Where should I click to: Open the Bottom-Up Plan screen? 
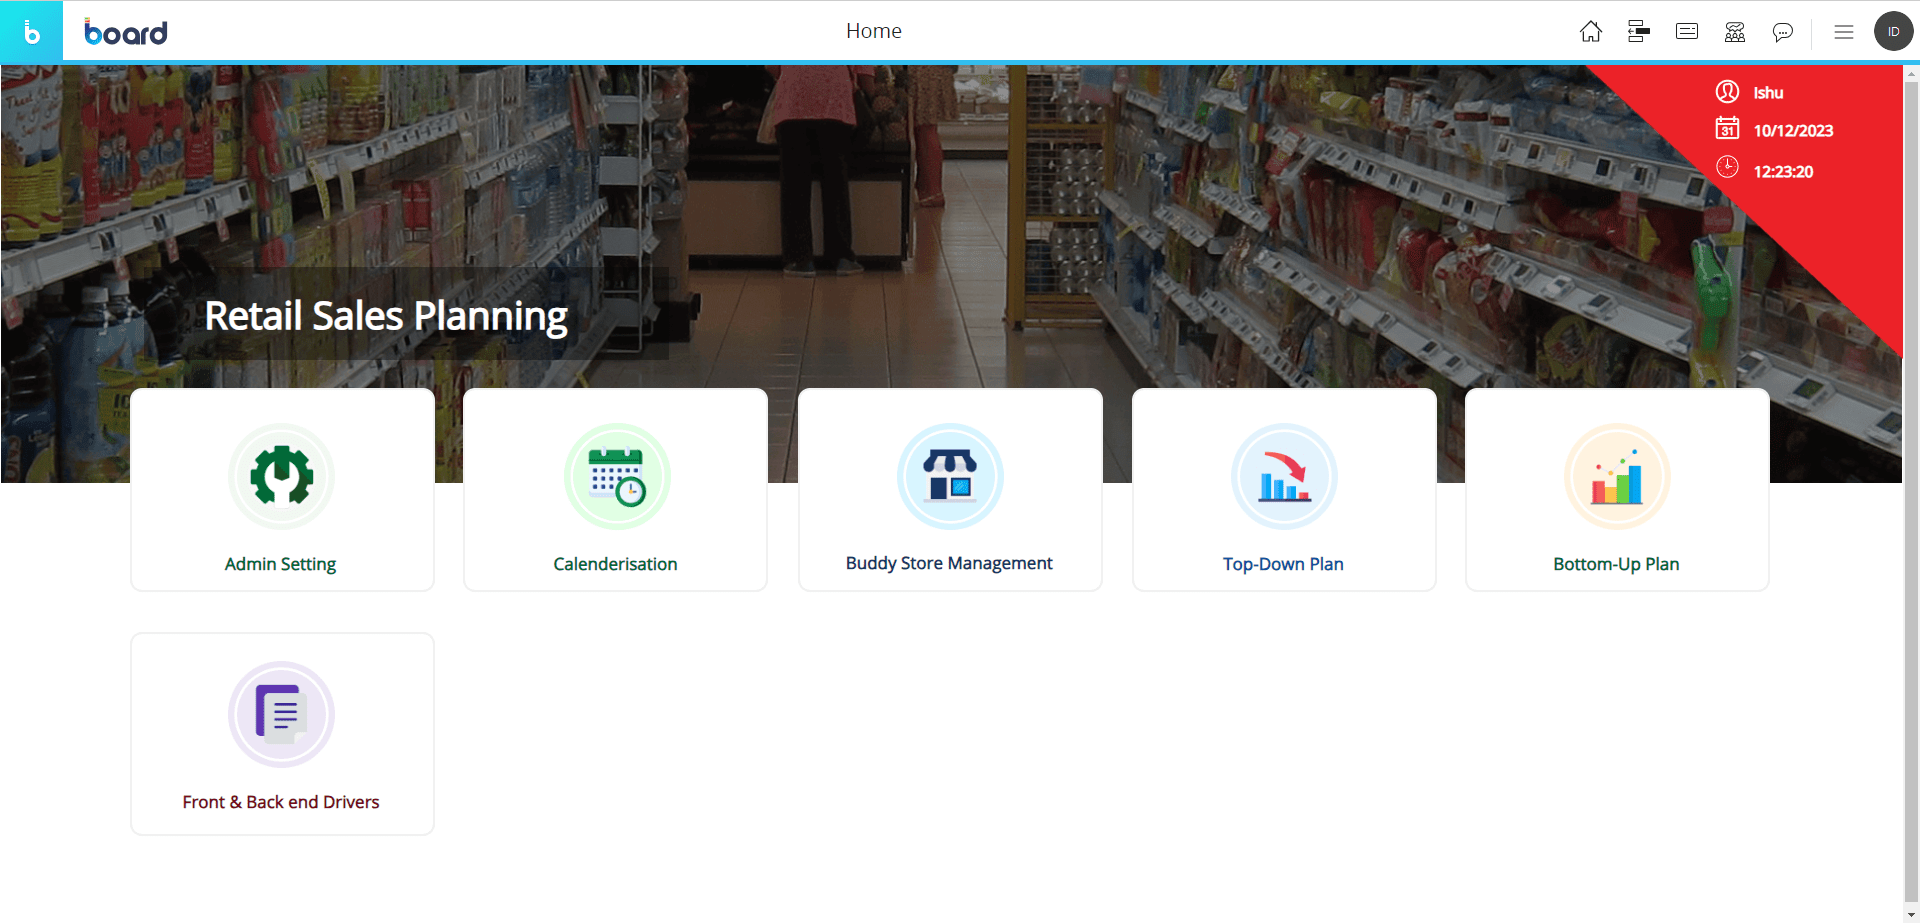(1617, 489)
